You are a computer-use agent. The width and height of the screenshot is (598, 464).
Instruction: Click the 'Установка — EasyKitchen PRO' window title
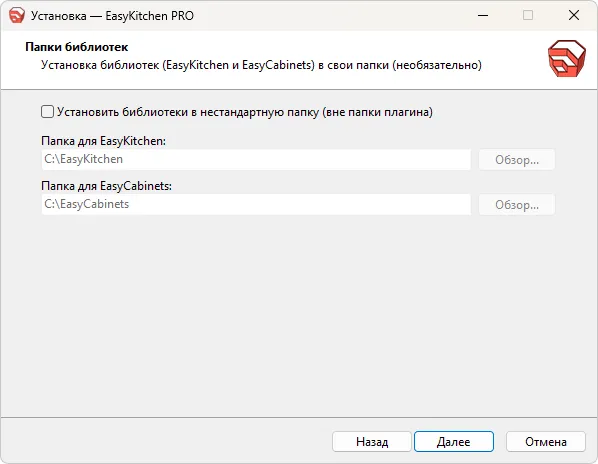coord(112,16)
